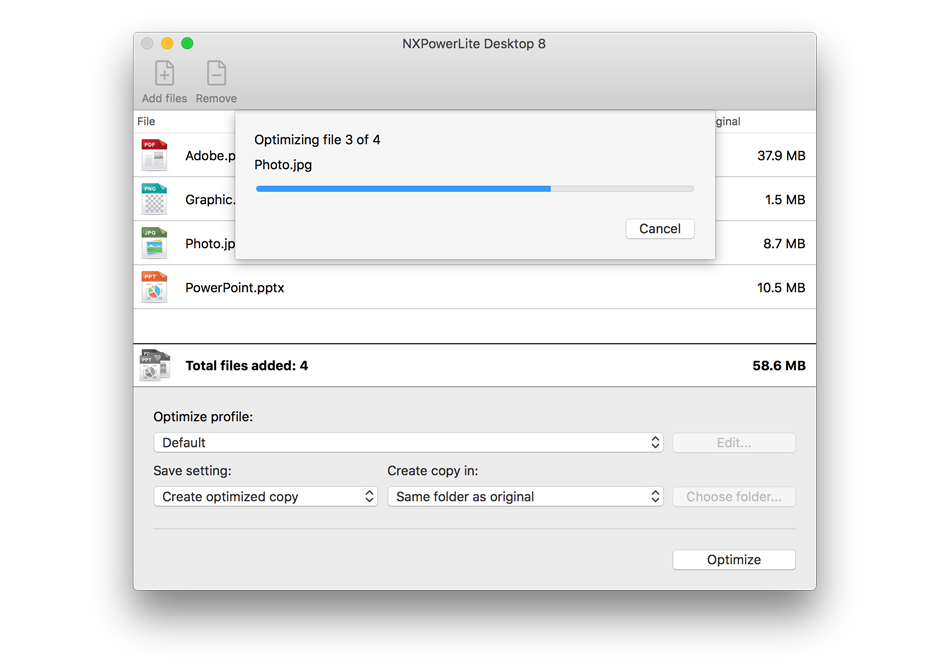Image resolution: width=950 pixels, height=670 pixels.
Task: Select the PPT icon for PowerPoint.pptx
Action: 154,287
